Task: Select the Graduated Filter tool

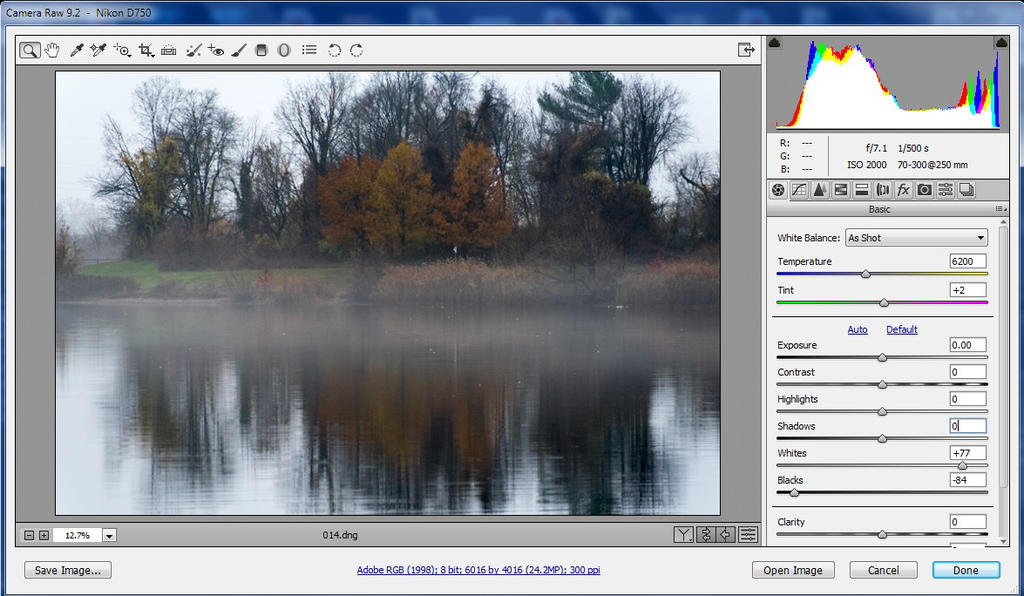Action: 261,50
